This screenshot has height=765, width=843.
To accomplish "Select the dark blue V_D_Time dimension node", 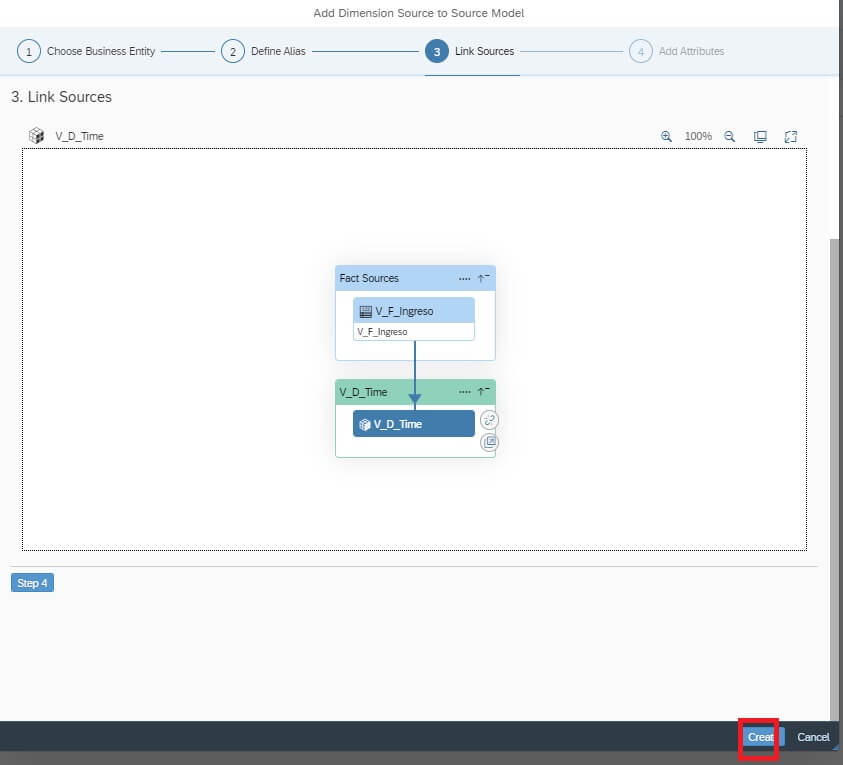I will coord(414,424).
